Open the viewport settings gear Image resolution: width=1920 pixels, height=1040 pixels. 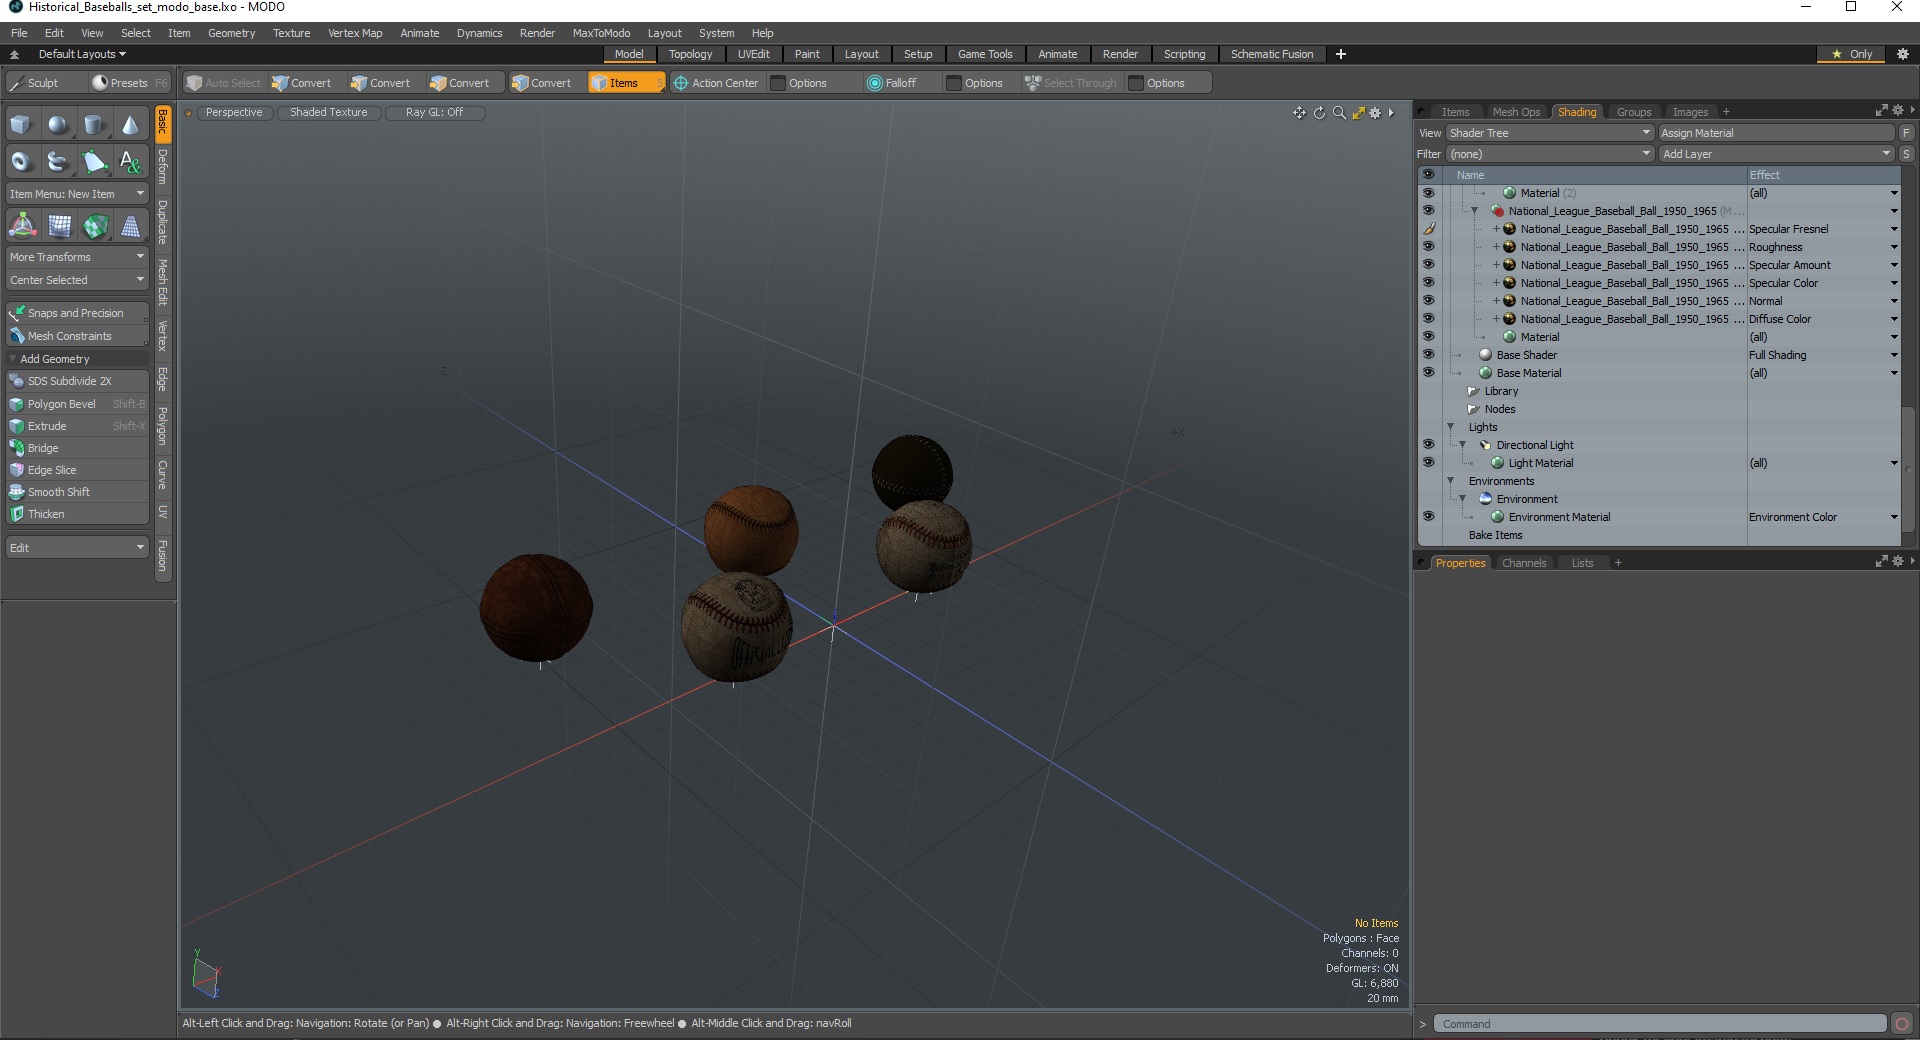pyautogui.click(x=1375, y=113)
